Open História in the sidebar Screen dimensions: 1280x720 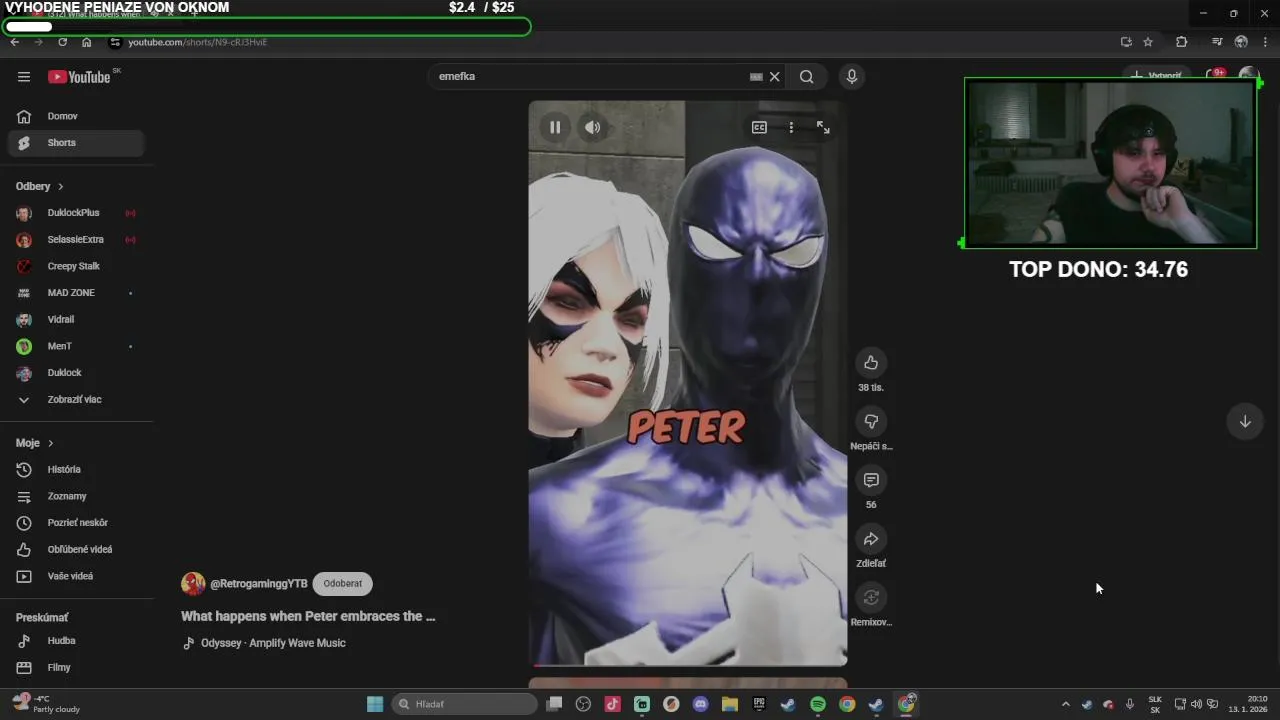[76, 469]
